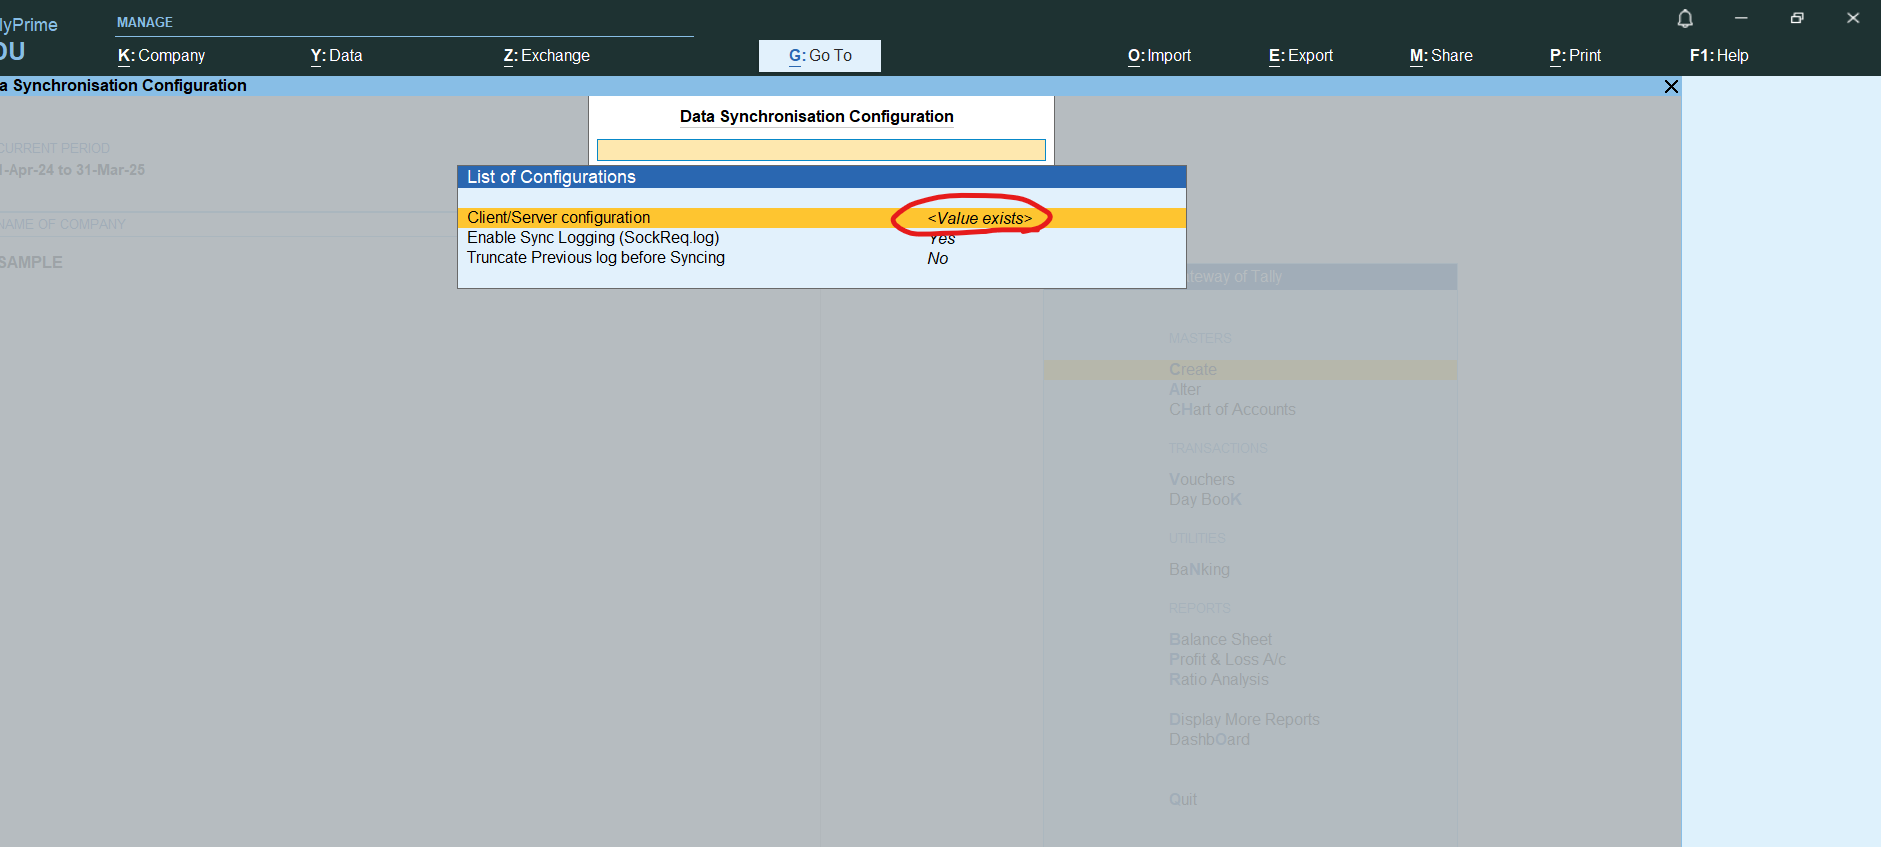Open the E: Export menu

pyautogui.click(x=1300, y=56)
